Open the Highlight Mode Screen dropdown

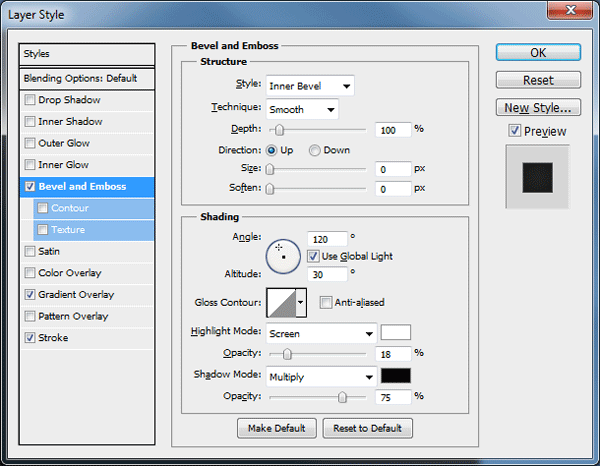321,334
